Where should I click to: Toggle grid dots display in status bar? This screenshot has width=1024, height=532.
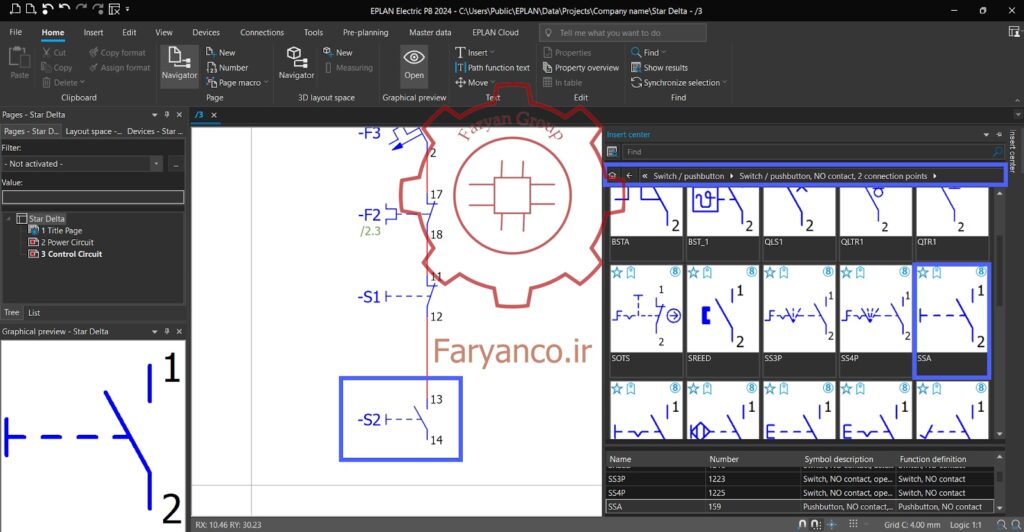click(853, 524)
